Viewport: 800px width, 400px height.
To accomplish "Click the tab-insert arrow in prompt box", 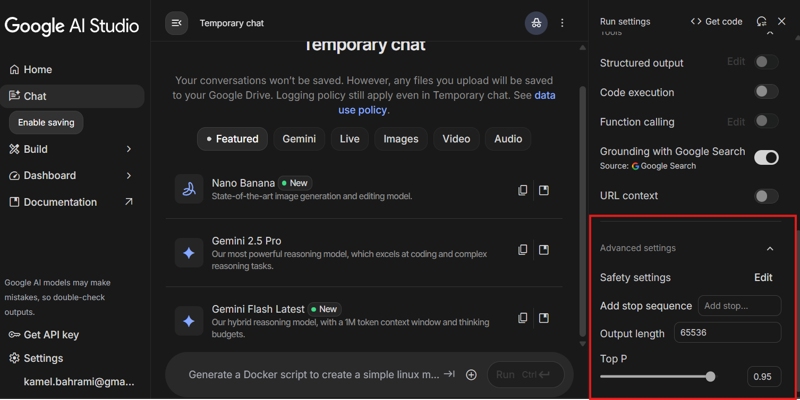I will coord(449,374).
